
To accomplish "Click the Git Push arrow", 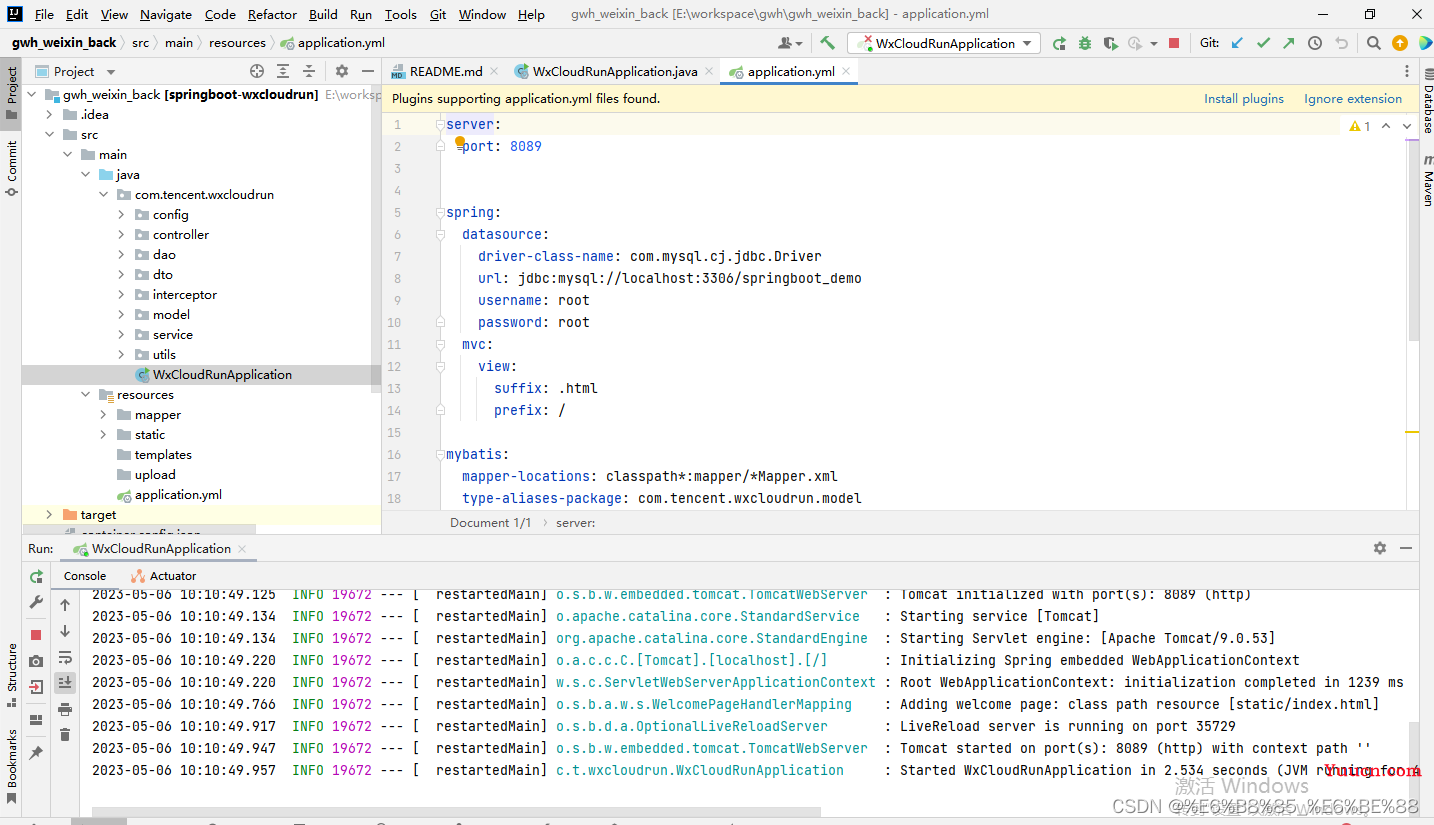I will pyautogui.click(x=1288, y=43).
